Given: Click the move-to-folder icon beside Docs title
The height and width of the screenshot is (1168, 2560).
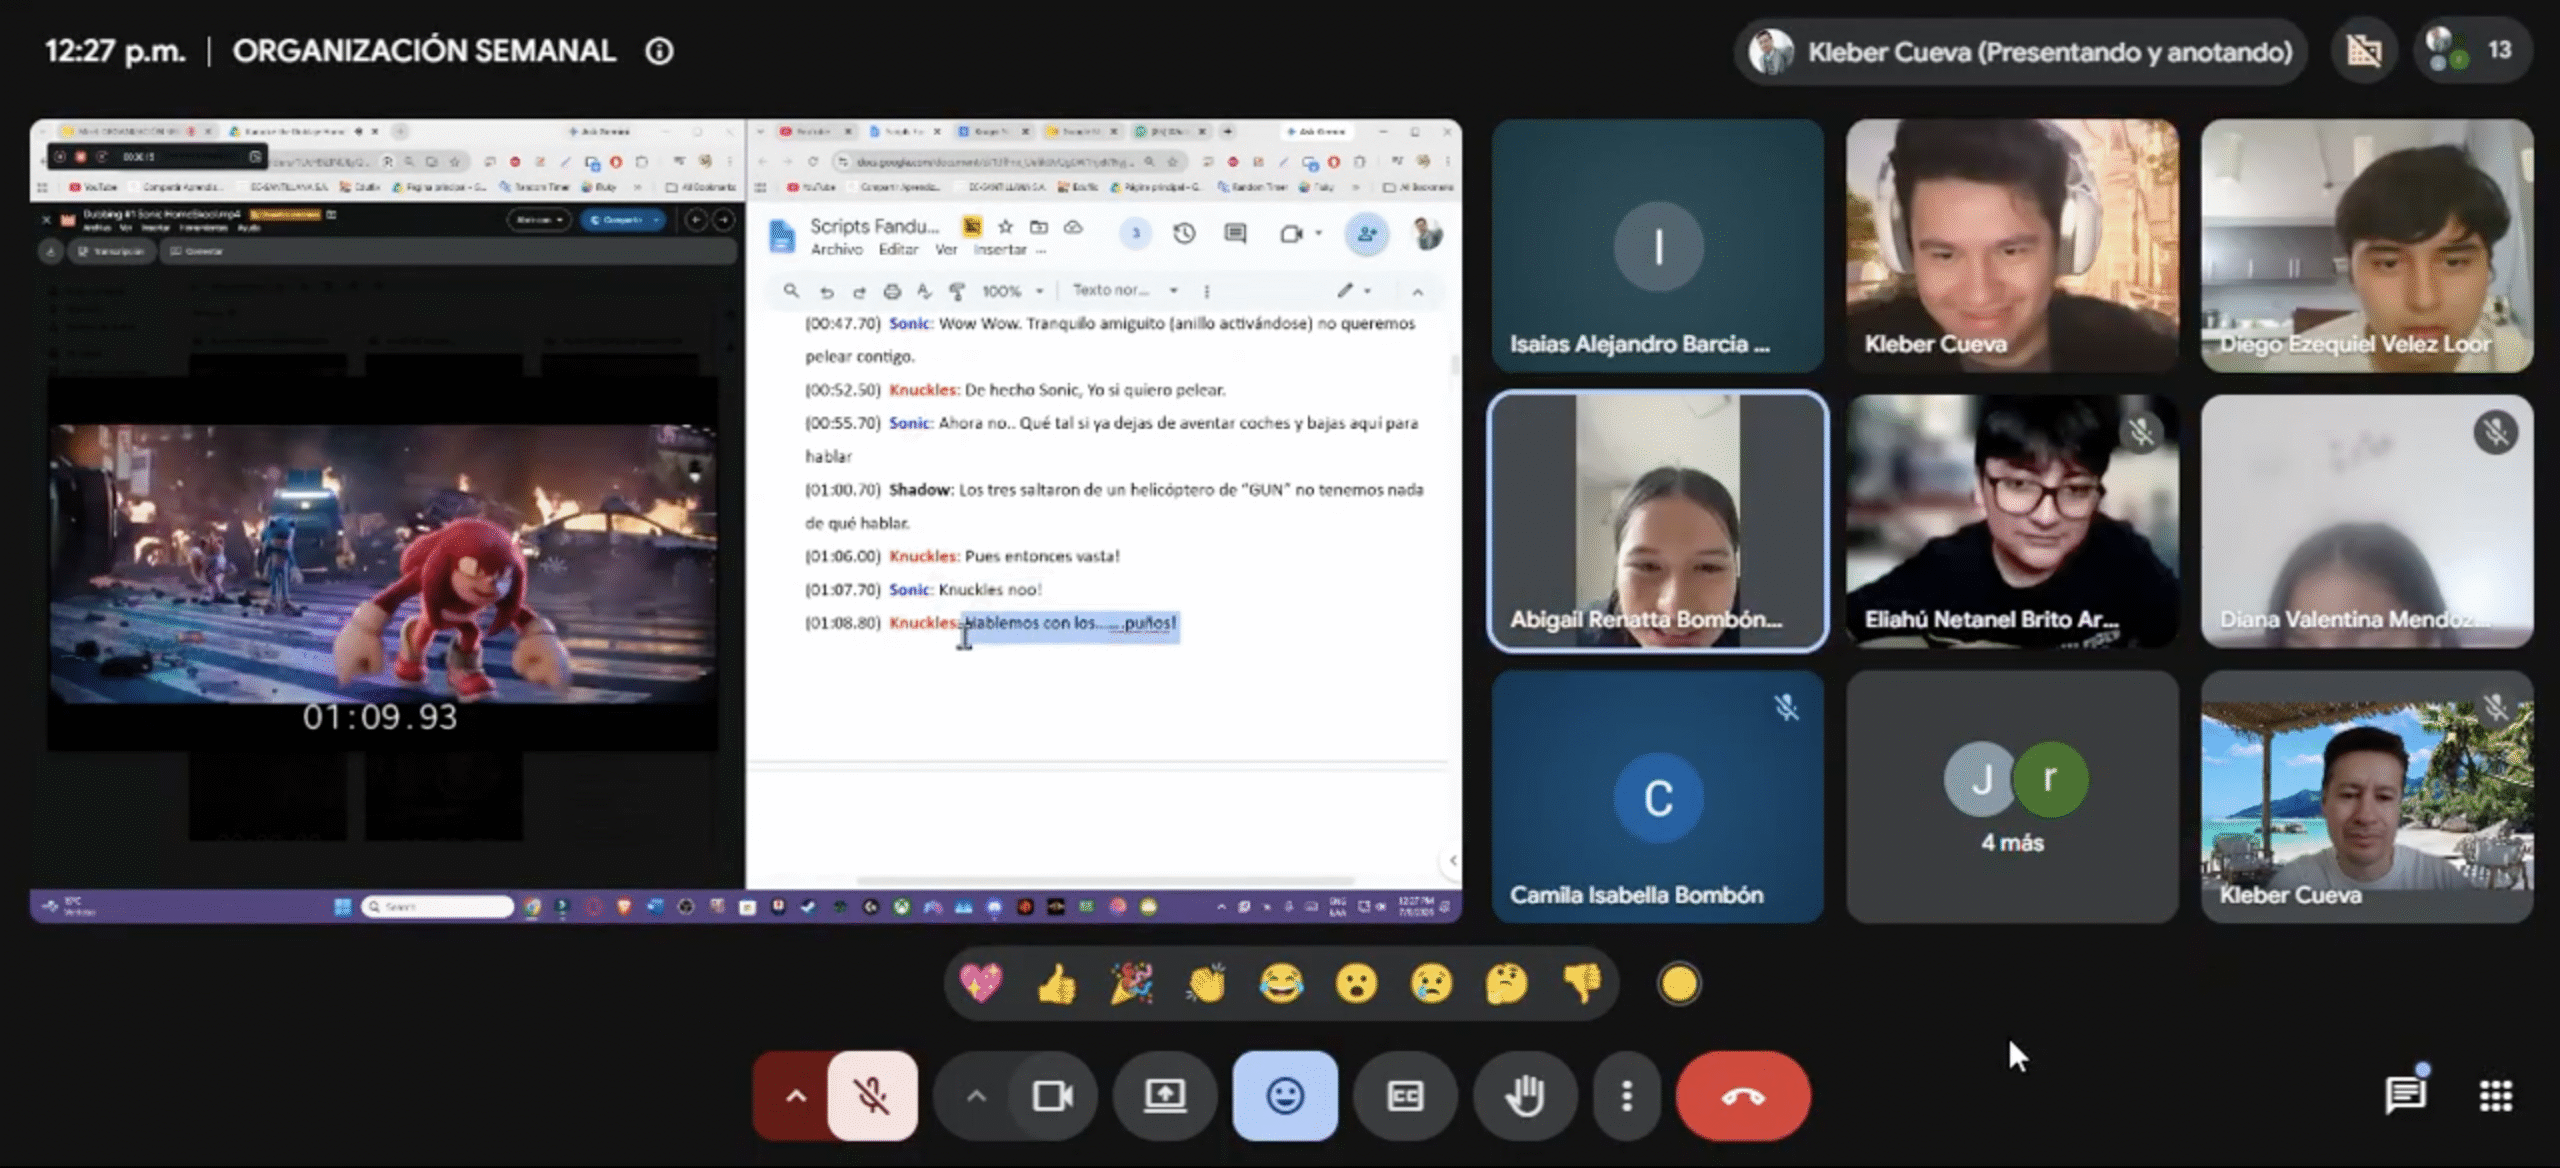Looking at the screenshot, I should pos(1039,227).
